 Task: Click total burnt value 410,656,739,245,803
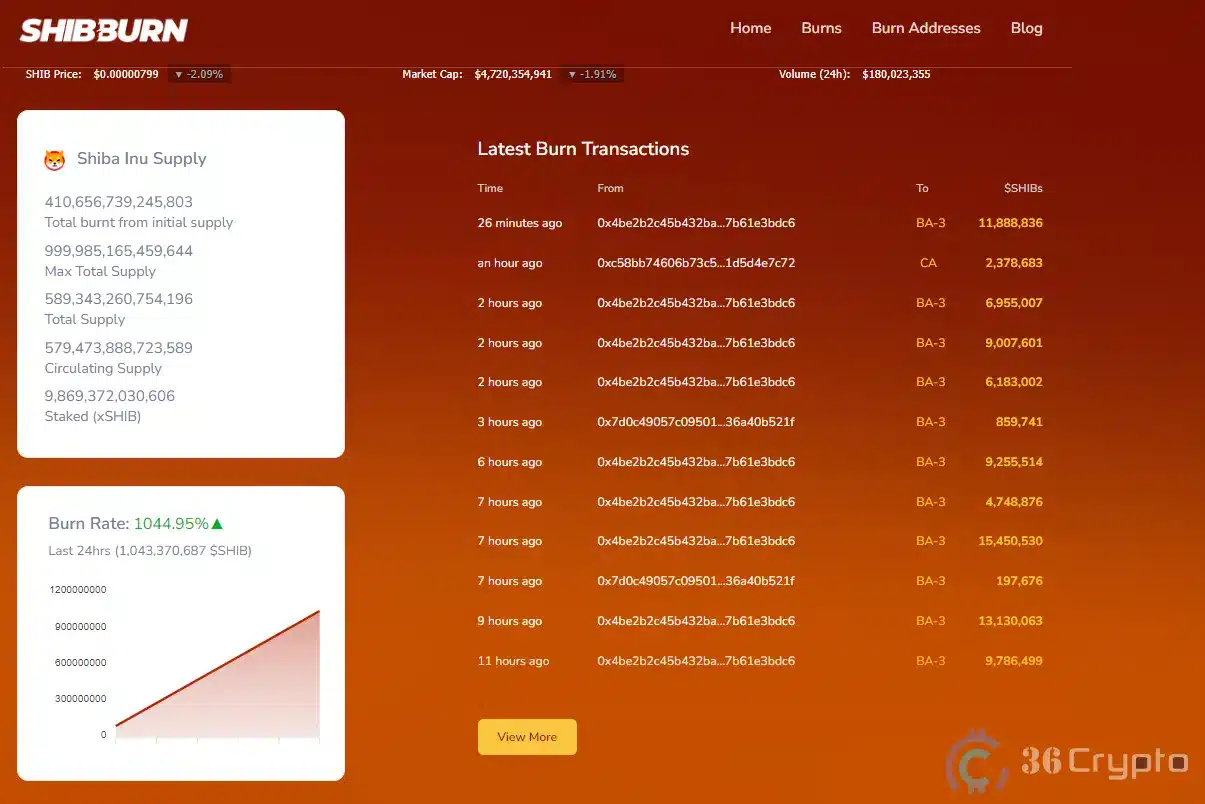119,202
